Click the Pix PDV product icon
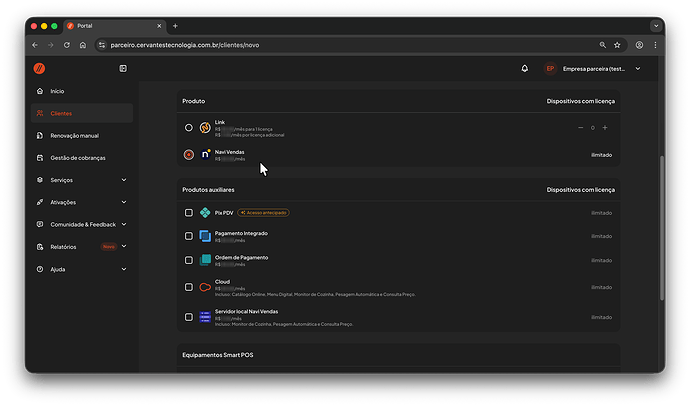Image resolution: width=690 pixels, height=406 pixels. [x=205, y=212]
